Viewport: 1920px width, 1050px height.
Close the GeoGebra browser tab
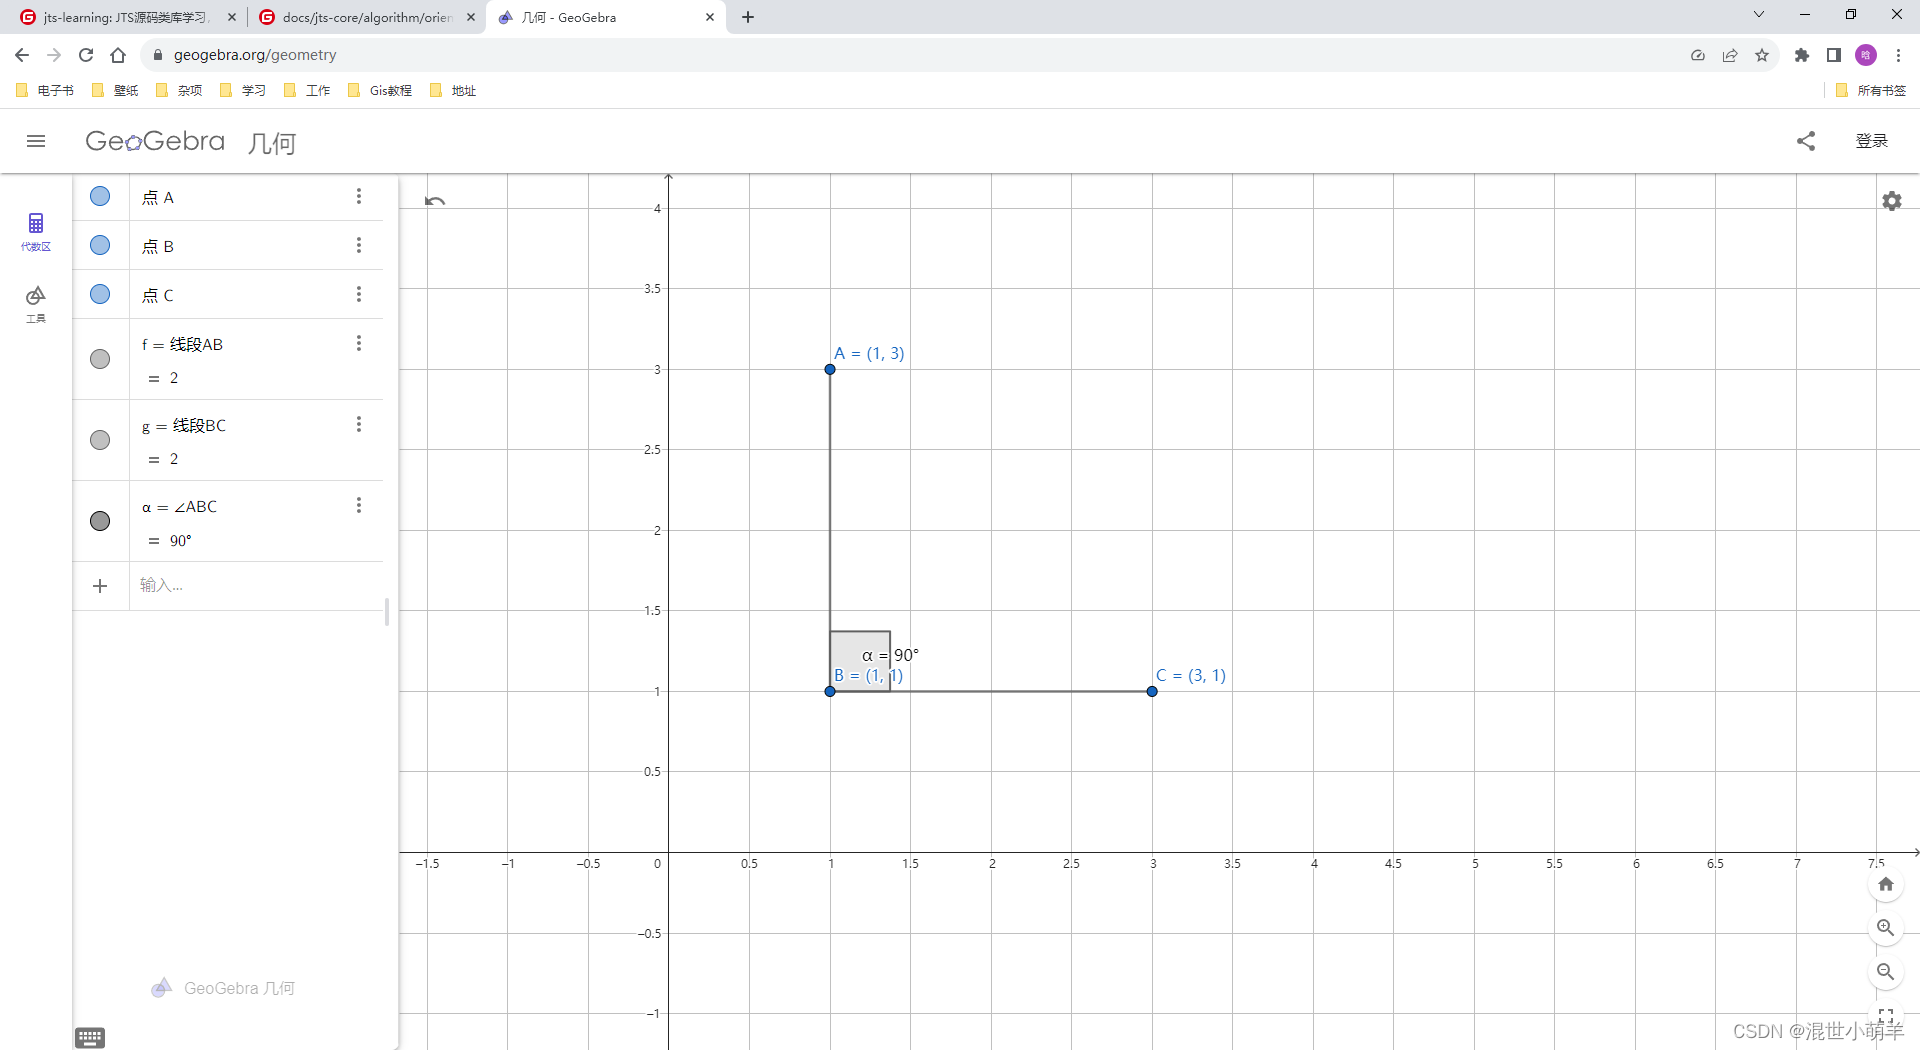click(x=710, y=17)
